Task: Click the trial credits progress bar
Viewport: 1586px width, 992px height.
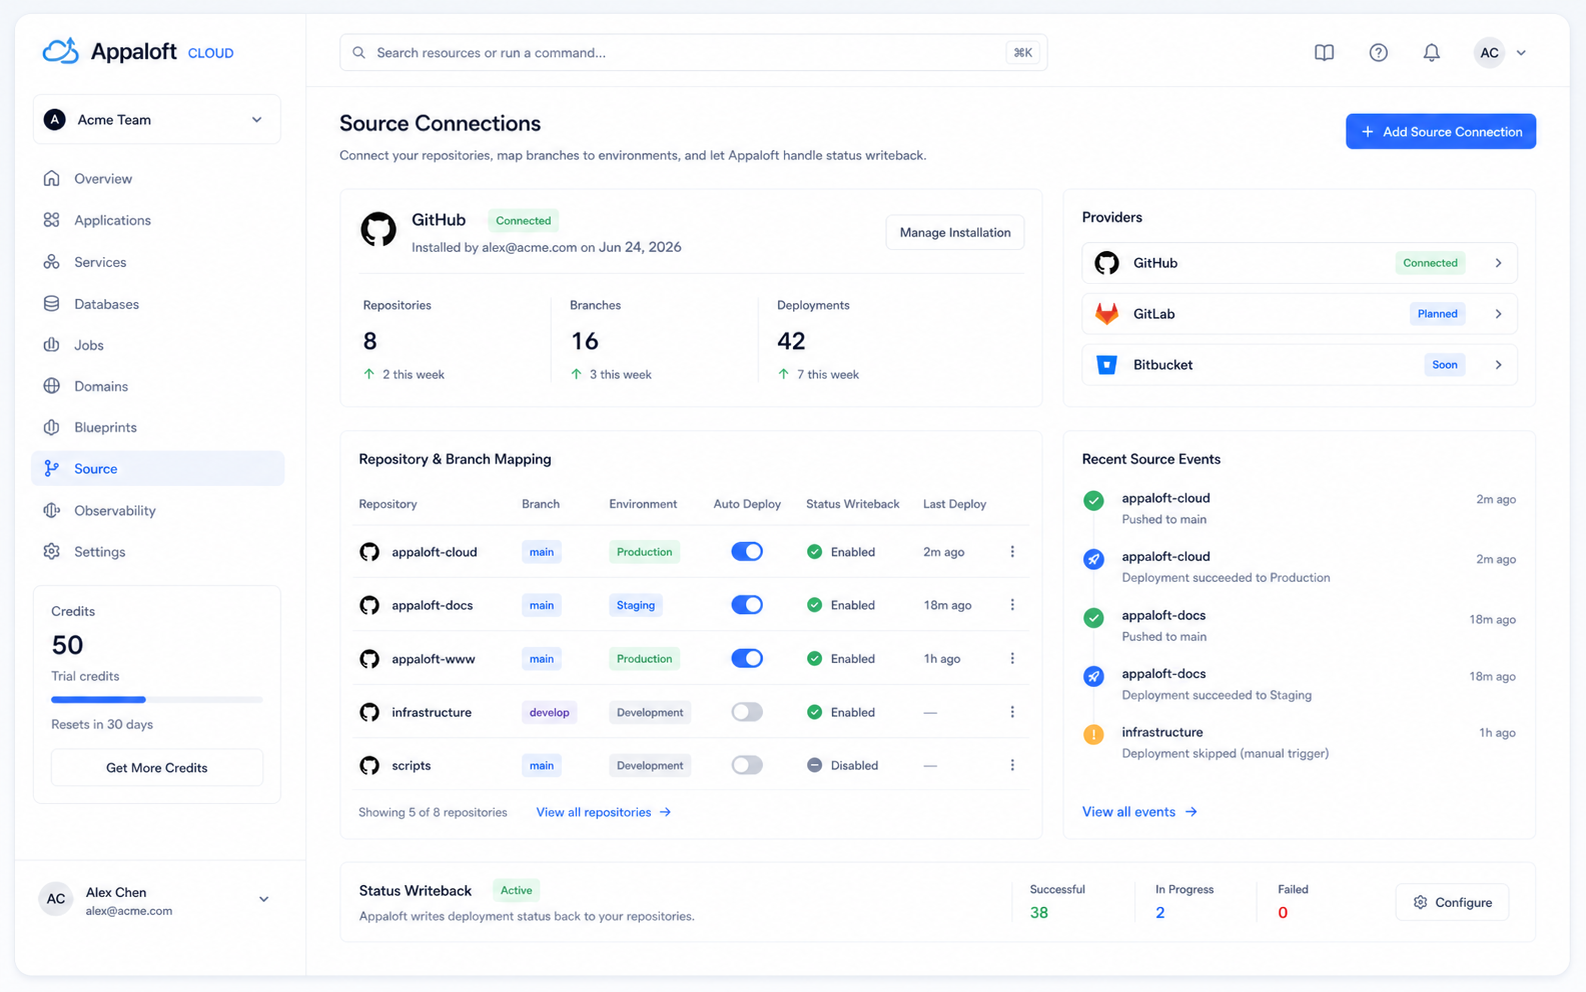Action: point(157,700)
